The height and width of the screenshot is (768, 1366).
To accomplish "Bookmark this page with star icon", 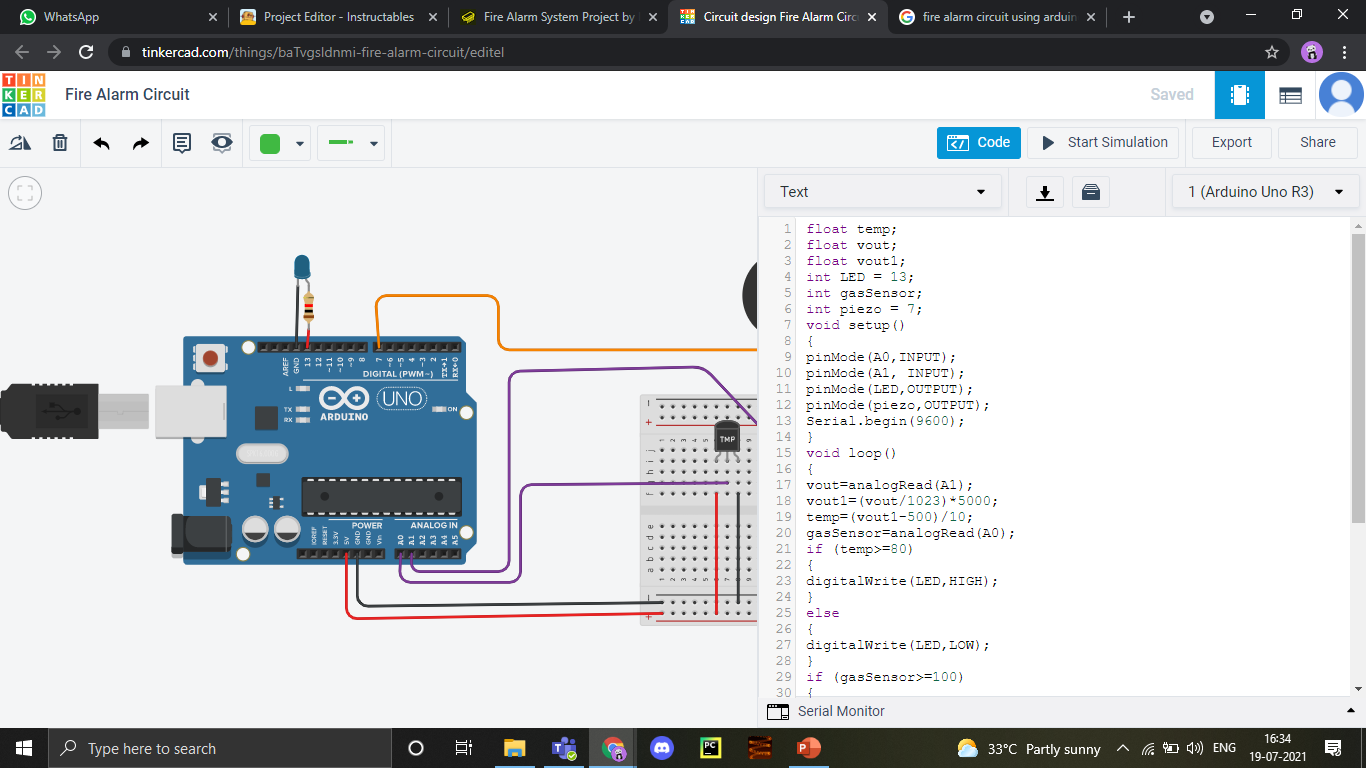I will 1272,52.
